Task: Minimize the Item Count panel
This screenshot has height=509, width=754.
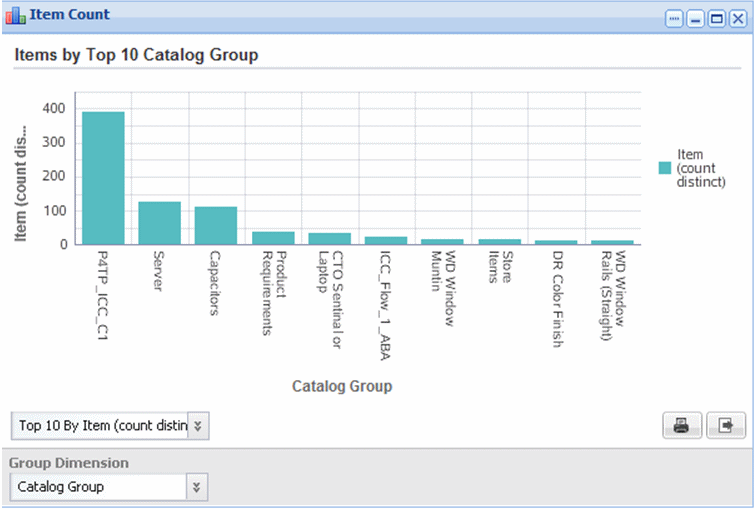Action: click(x=695, y=19)
